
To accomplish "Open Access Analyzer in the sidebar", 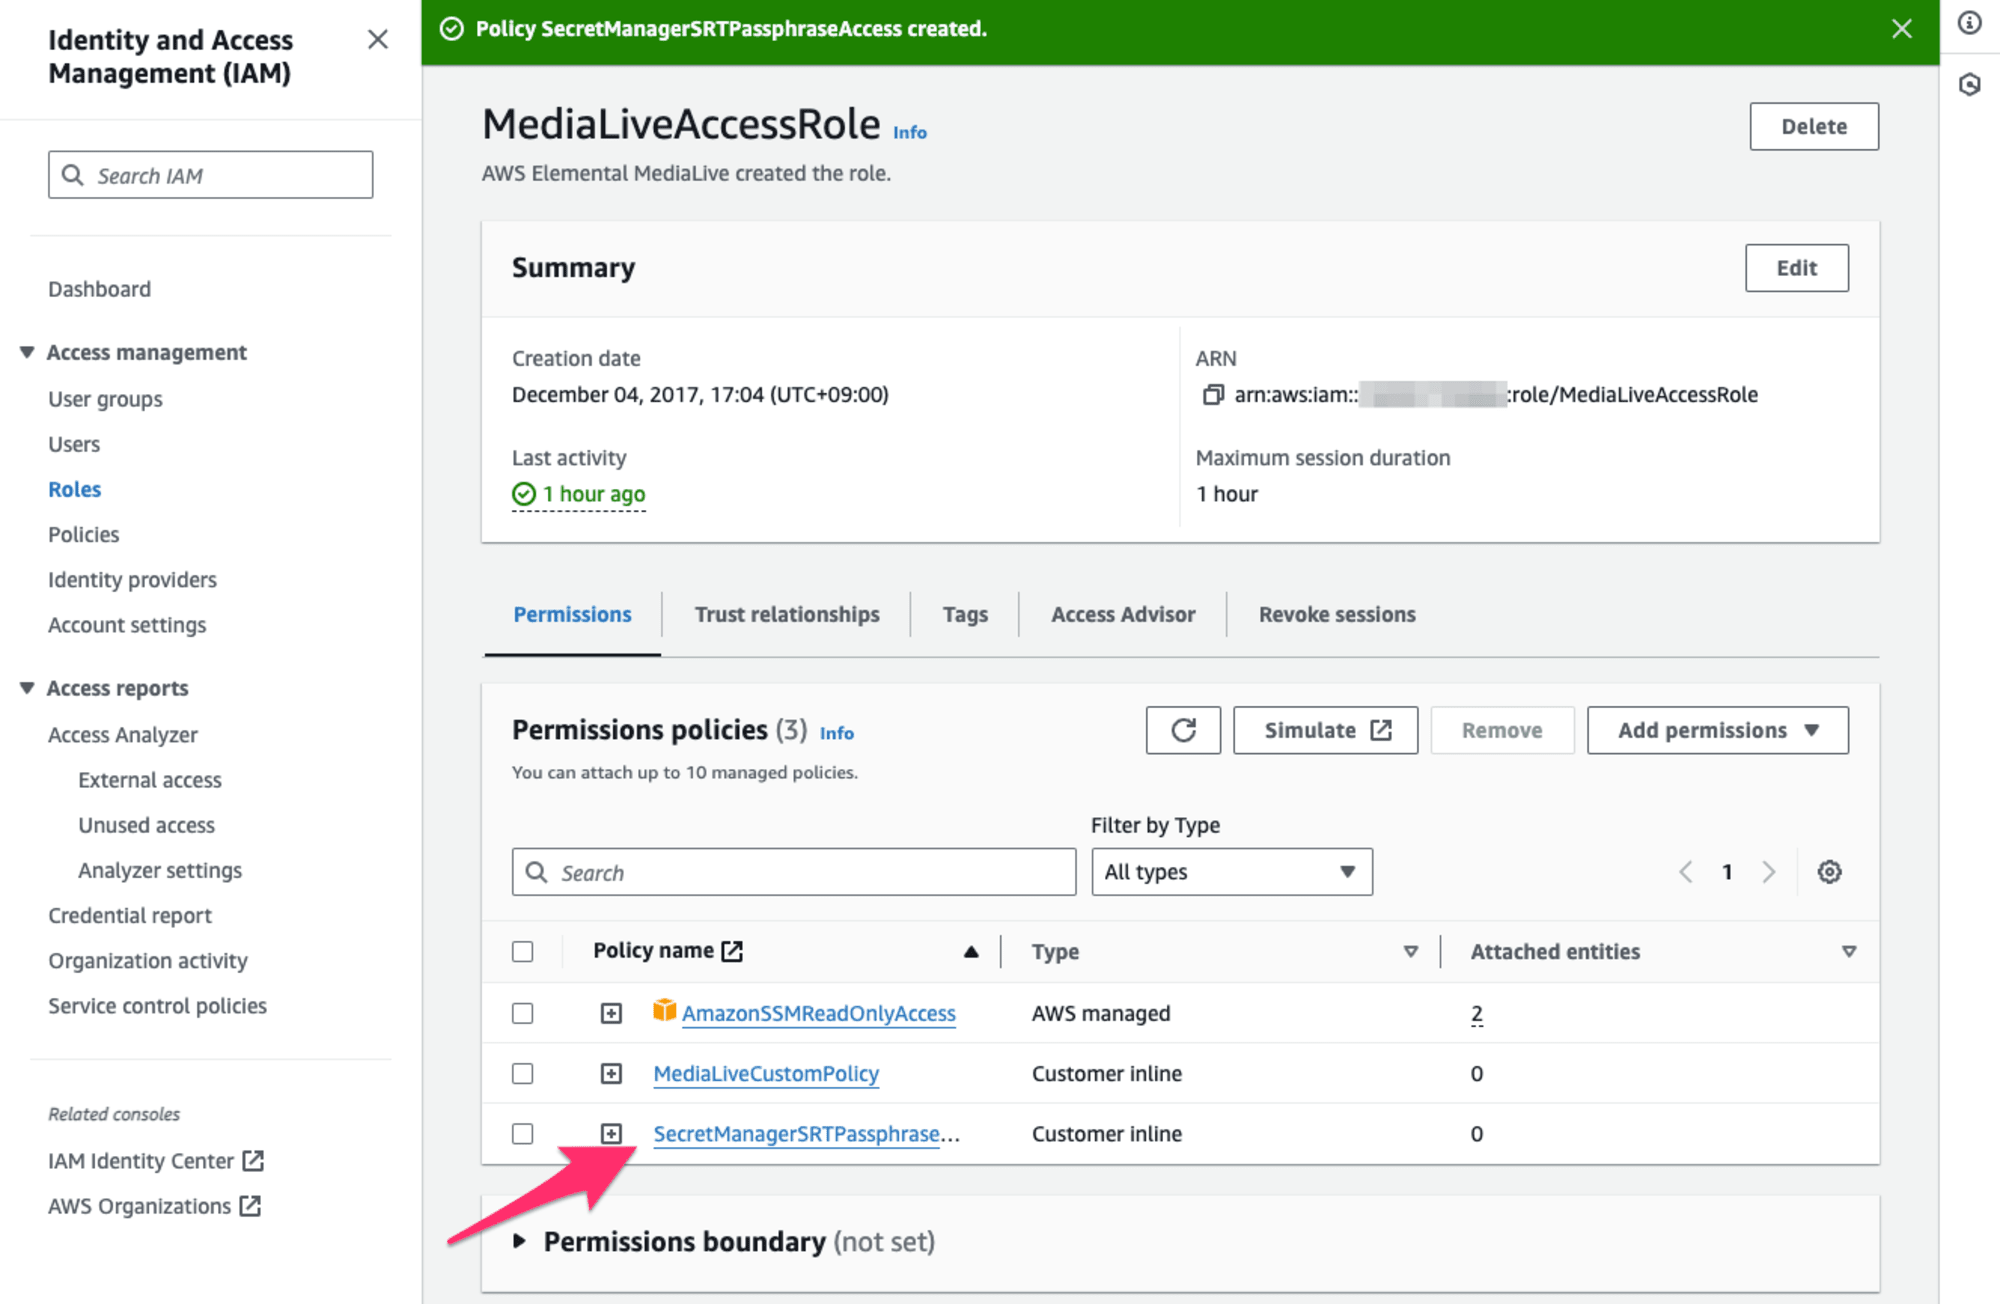I will (123, 735).
